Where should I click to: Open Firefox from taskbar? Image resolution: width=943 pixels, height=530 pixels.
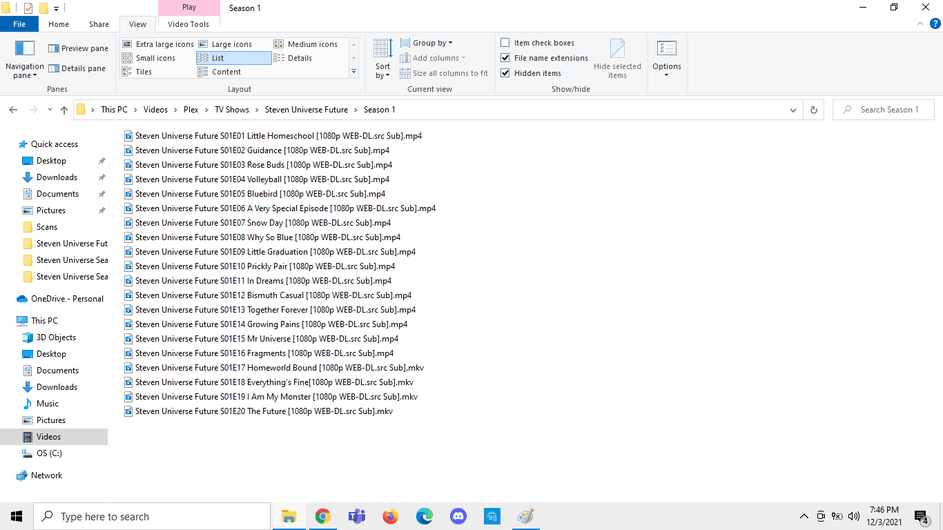point(390,516)
